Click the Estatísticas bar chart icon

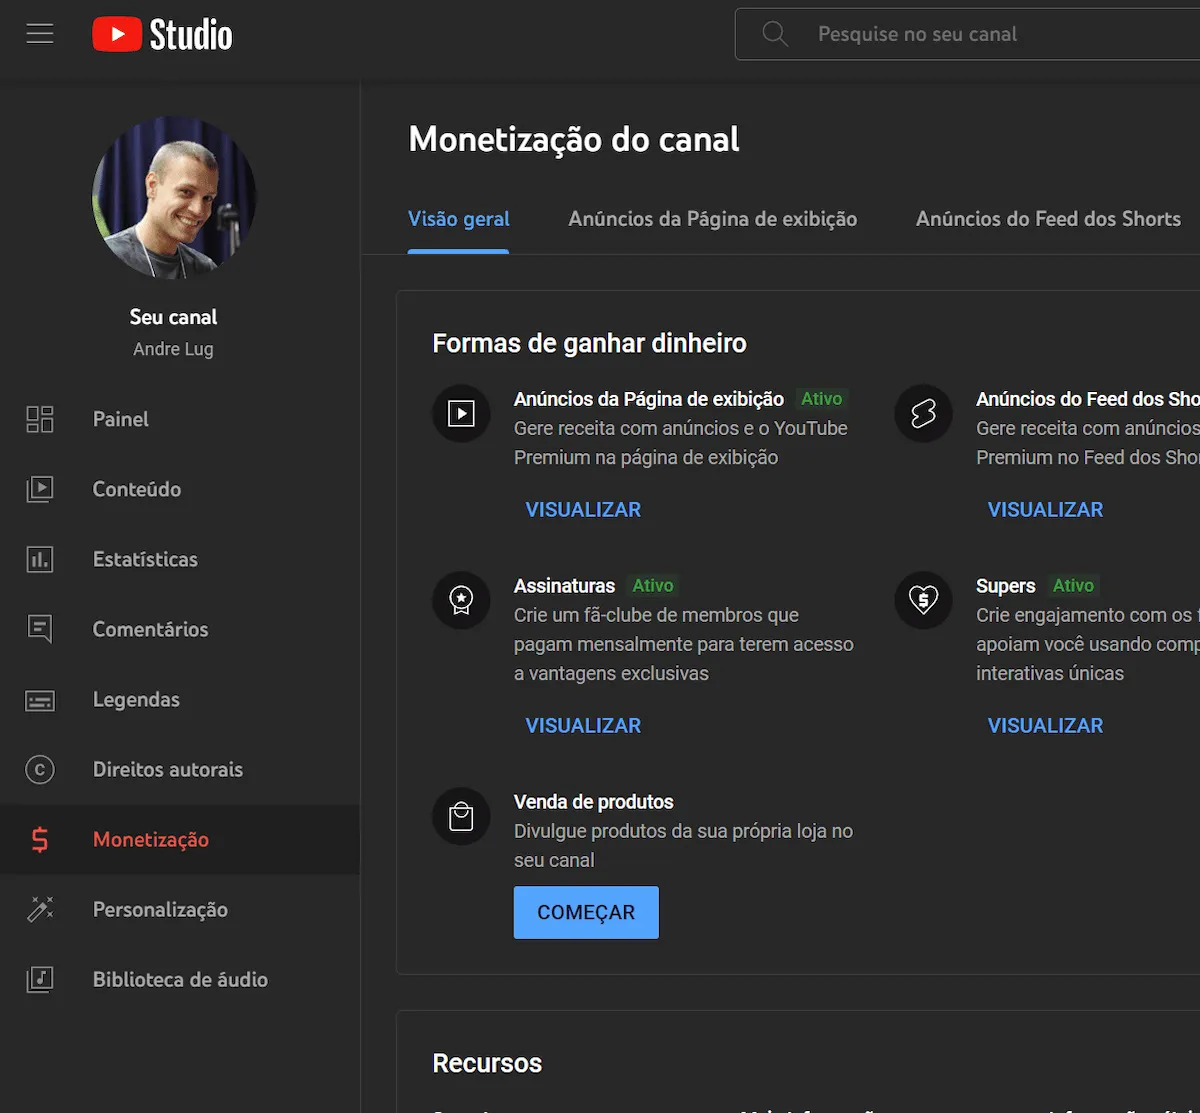pos(40,559)
